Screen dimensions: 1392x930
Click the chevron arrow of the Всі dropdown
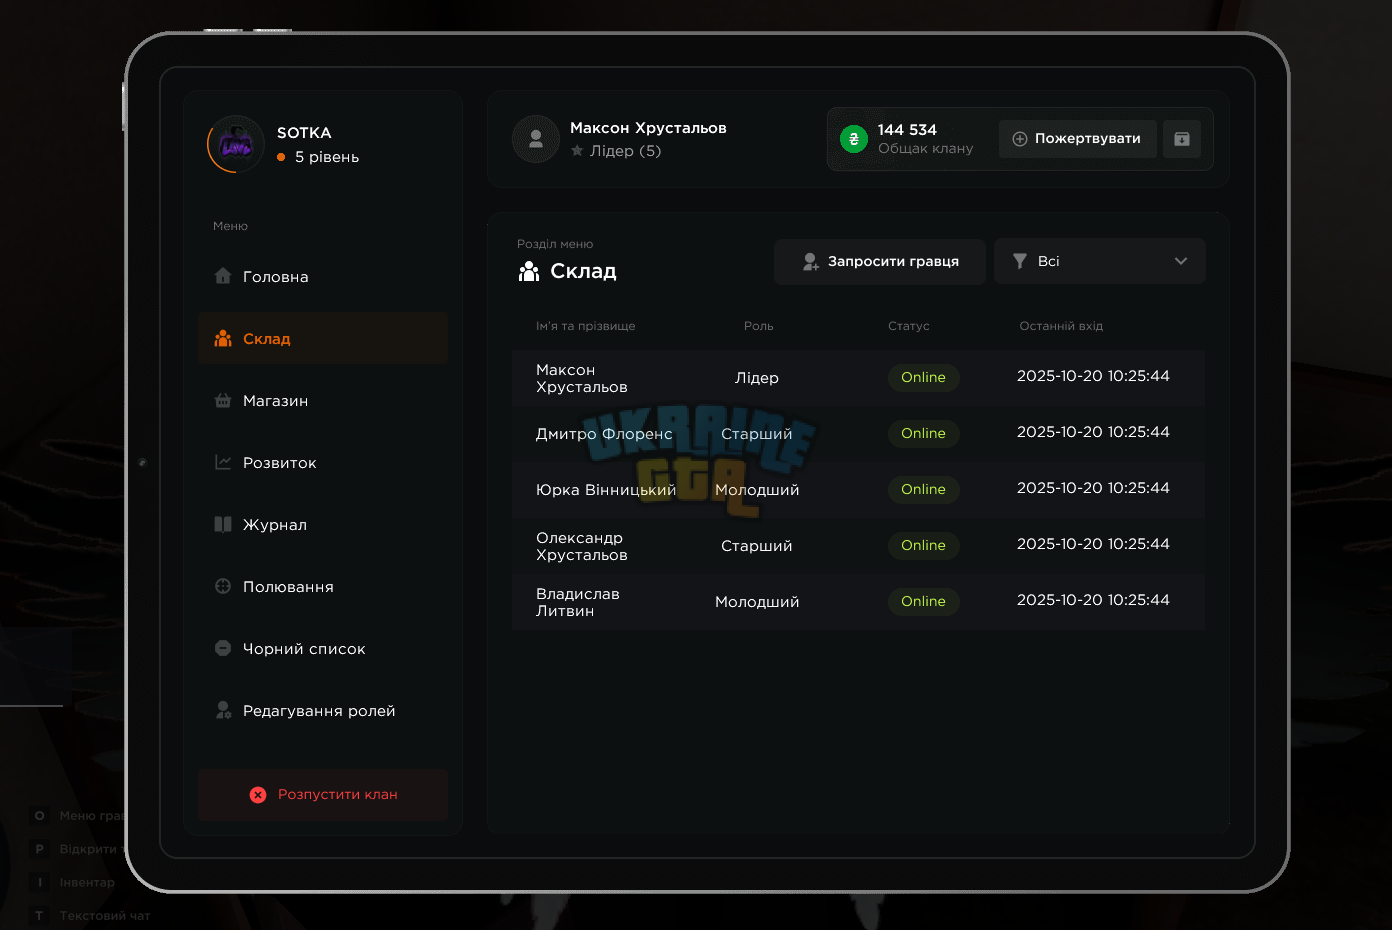(1181, 261)
